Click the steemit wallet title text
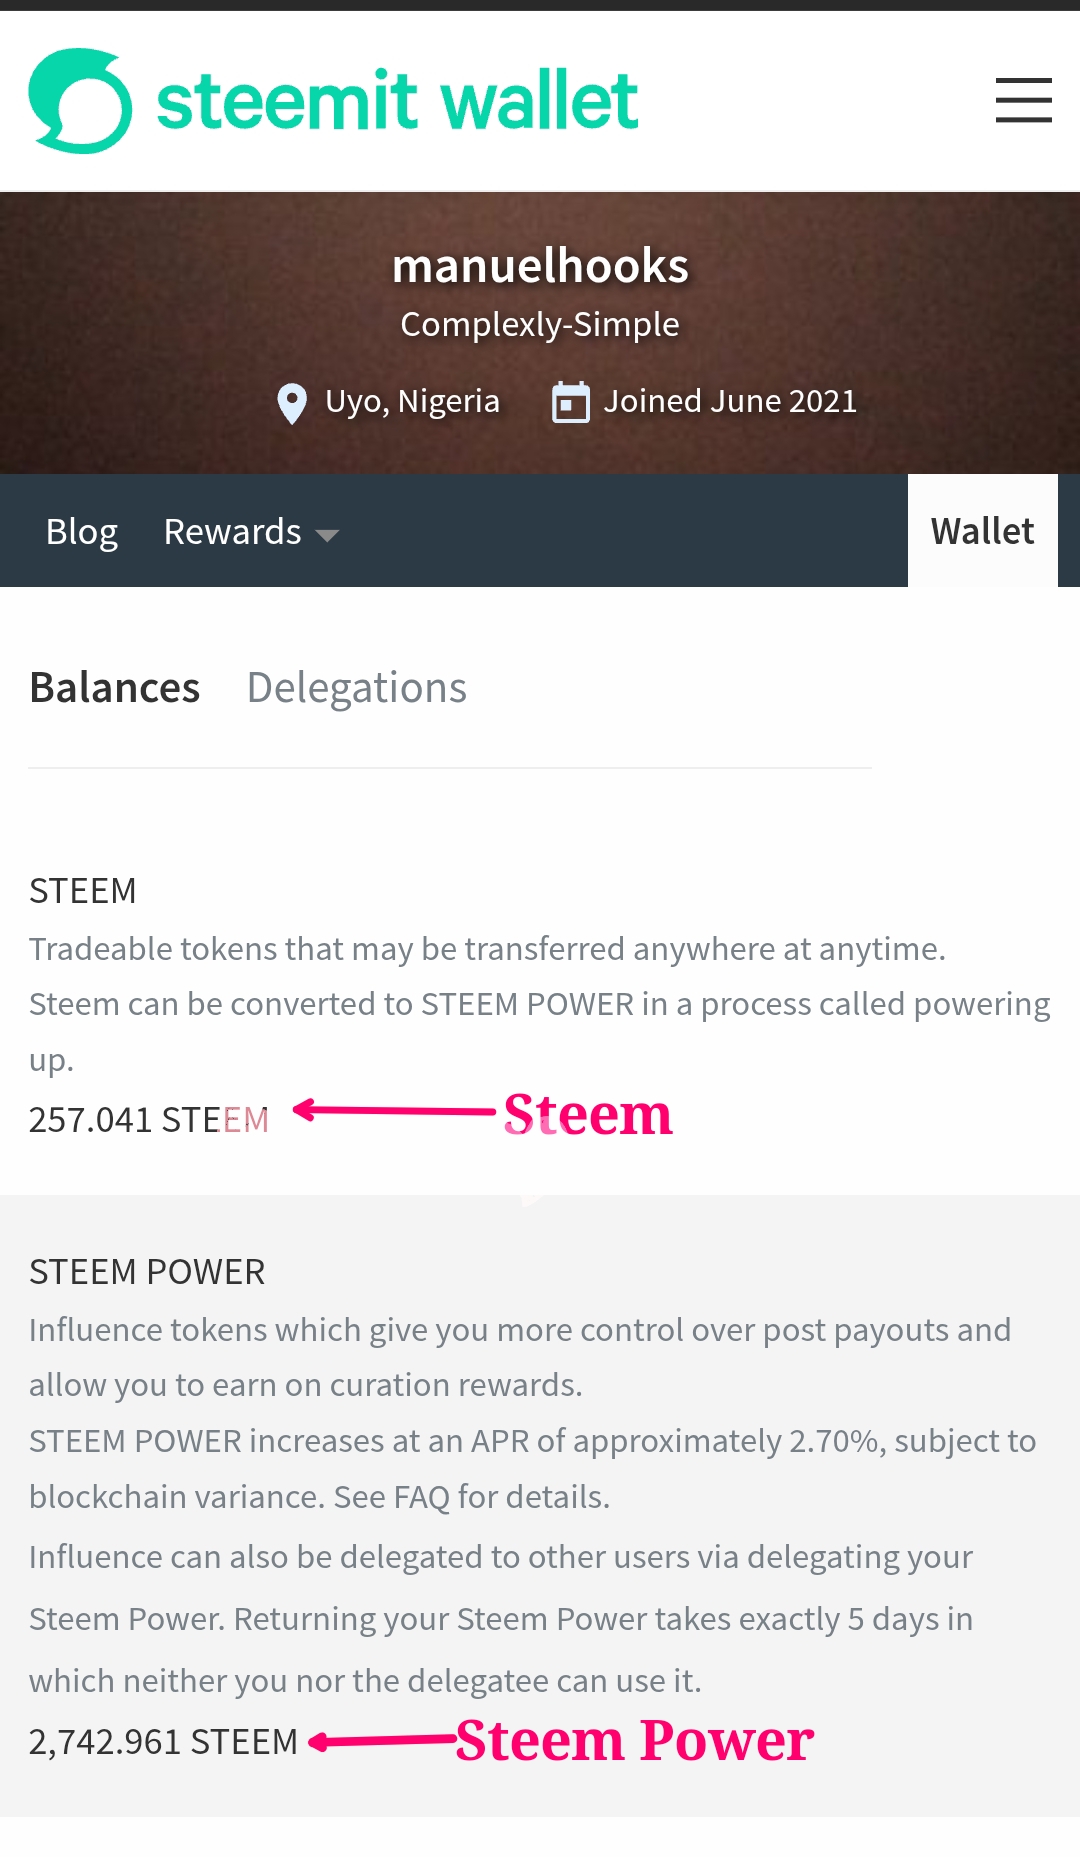This screenshot has width=1080, height=1857. click(x=397, y=101)
